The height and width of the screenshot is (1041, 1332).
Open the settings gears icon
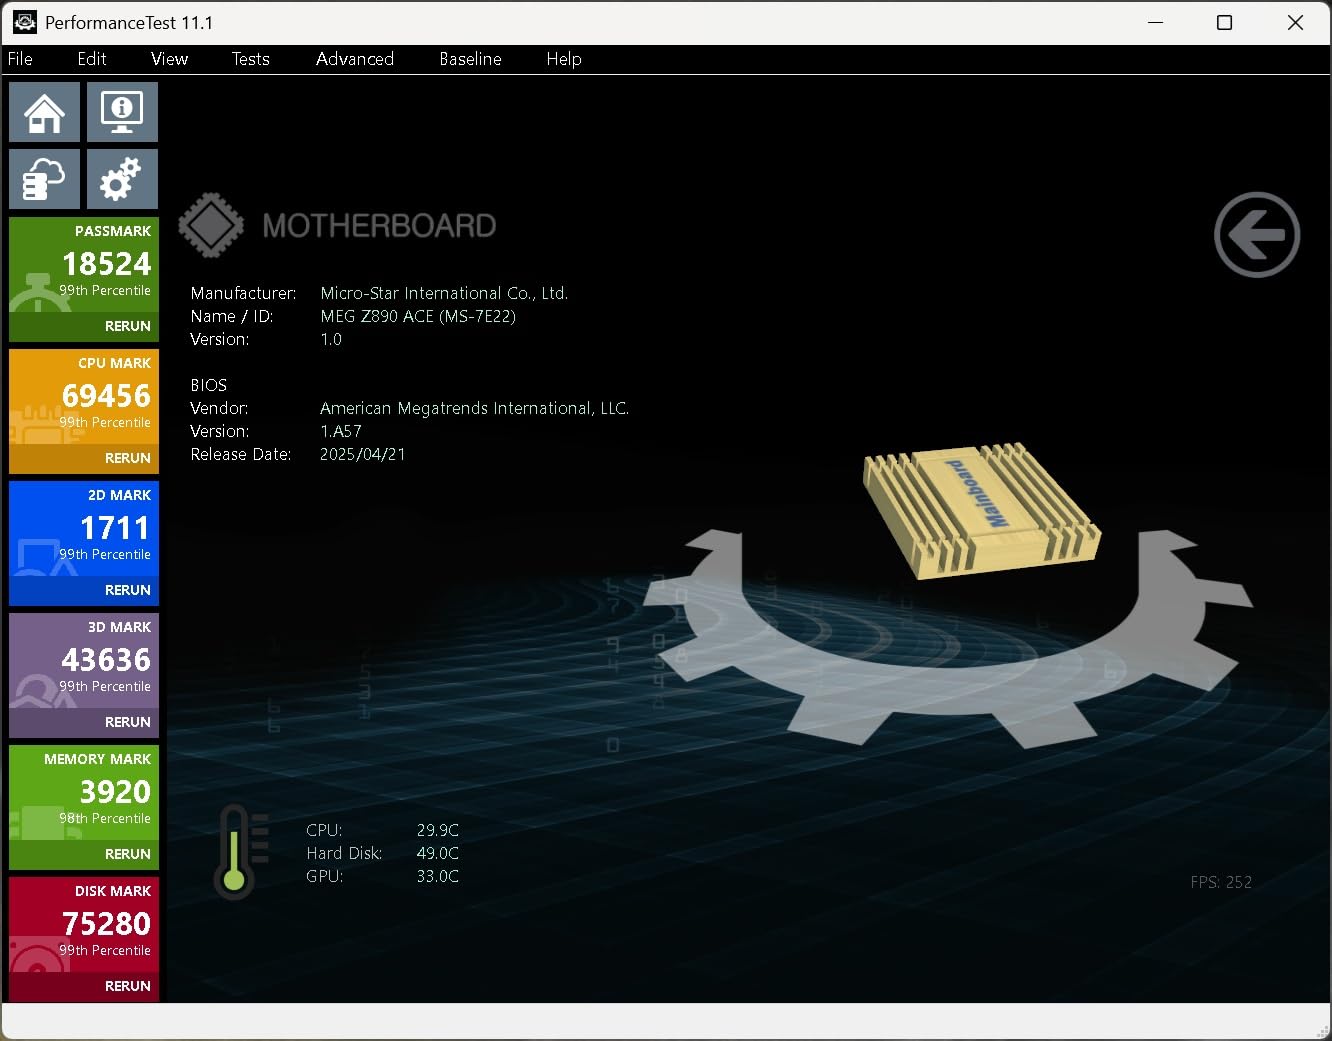pyautogui.click(x=122, y=179)
